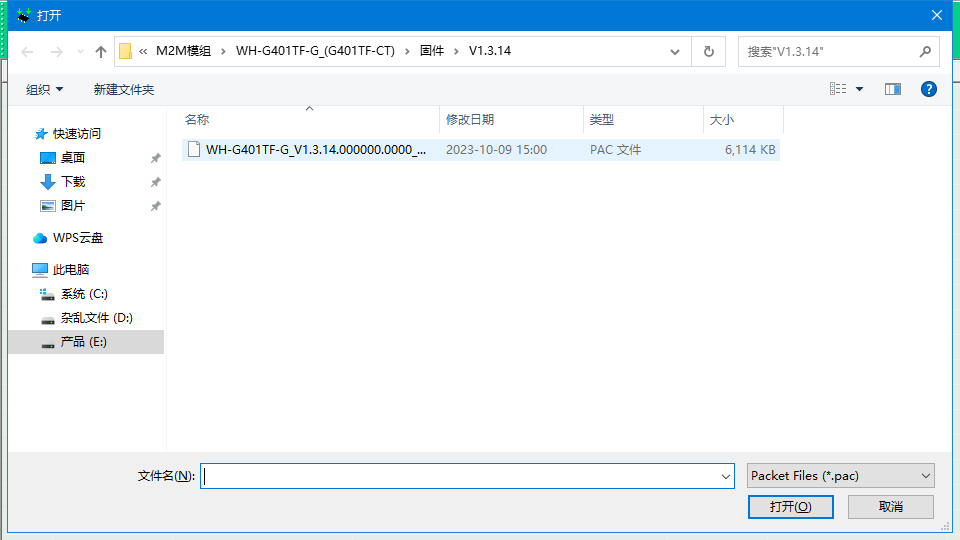Open the 组织 menu
The image size is (960, 540).
pyautogui.click(x=44, y=89)
